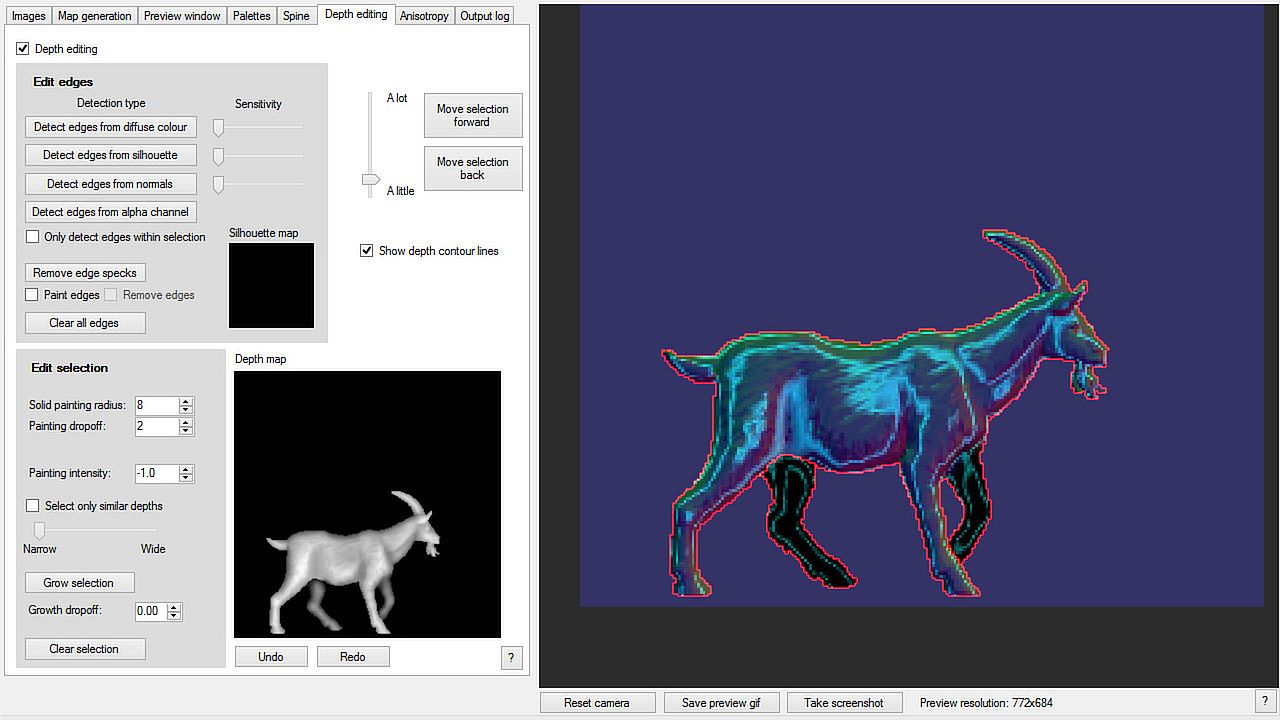
Task: Click the silhouette sensitivity slider handle
Action: (x=218, y=156)
